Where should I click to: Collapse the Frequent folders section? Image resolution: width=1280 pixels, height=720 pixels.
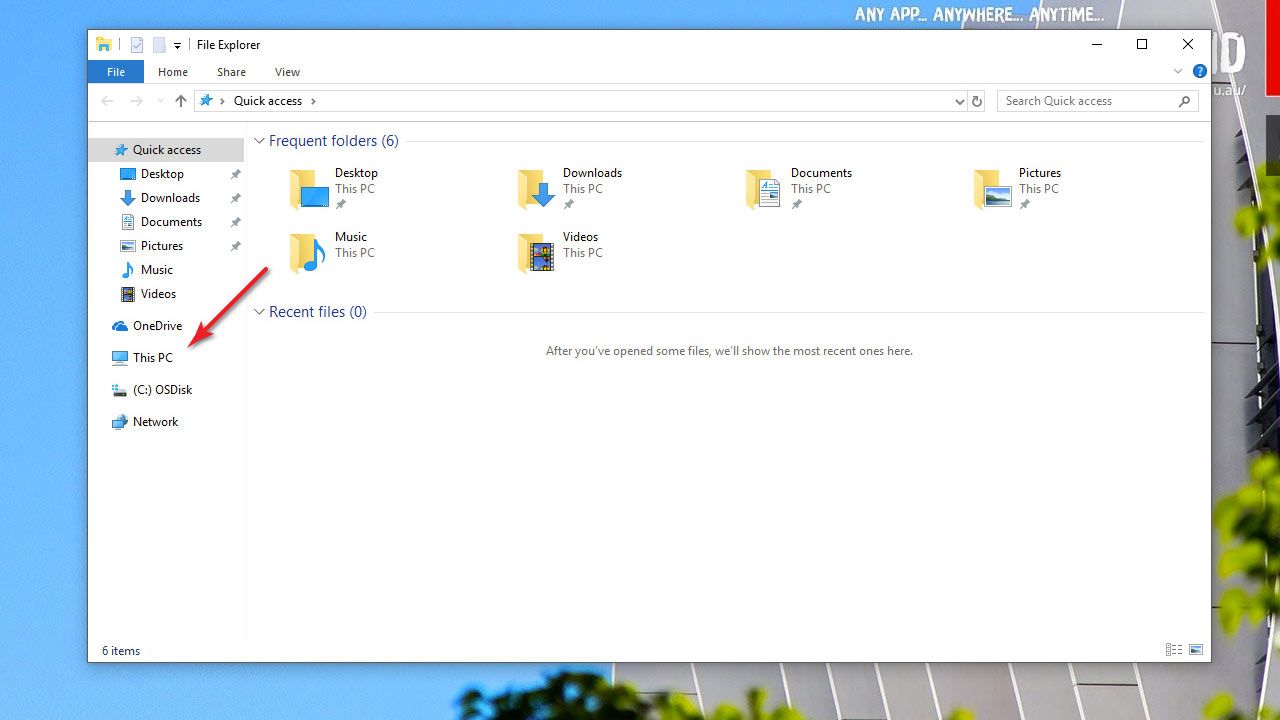pos(259,141)
